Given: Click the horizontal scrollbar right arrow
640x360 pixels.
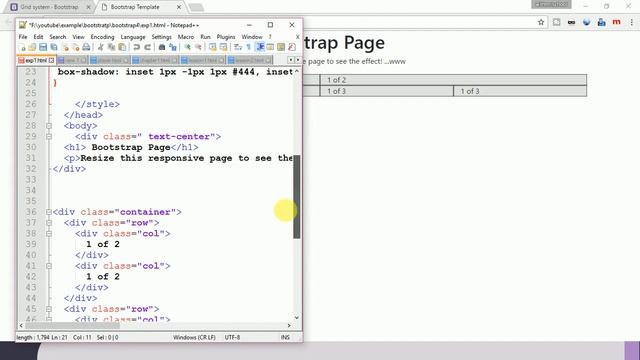Looking at the screenshot, I should click(289, 325).
